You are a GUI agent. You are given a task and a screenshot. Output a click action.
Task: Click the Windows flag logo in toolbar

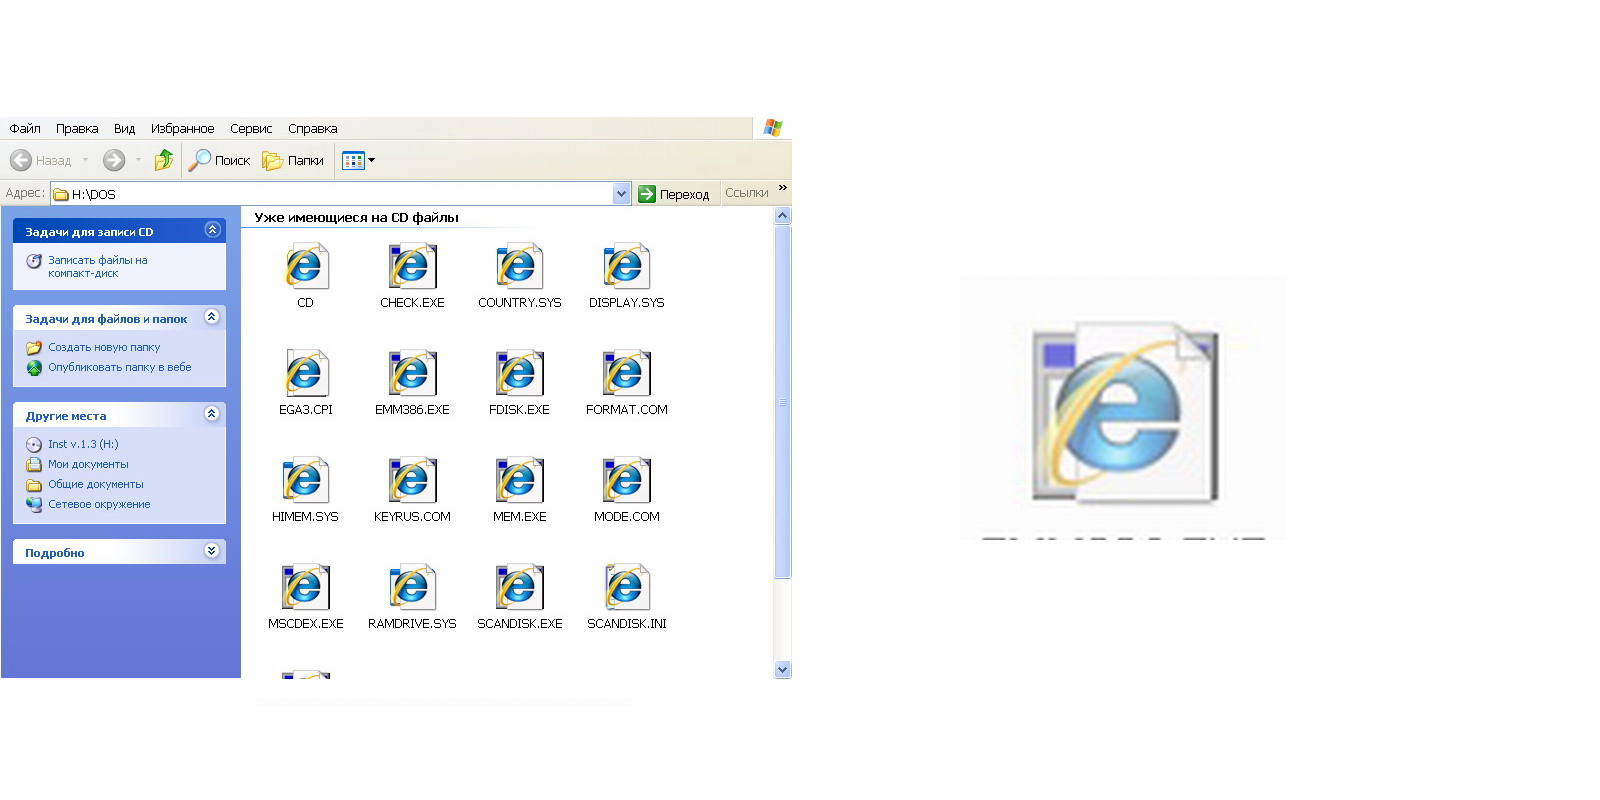[x=773, y=127]
